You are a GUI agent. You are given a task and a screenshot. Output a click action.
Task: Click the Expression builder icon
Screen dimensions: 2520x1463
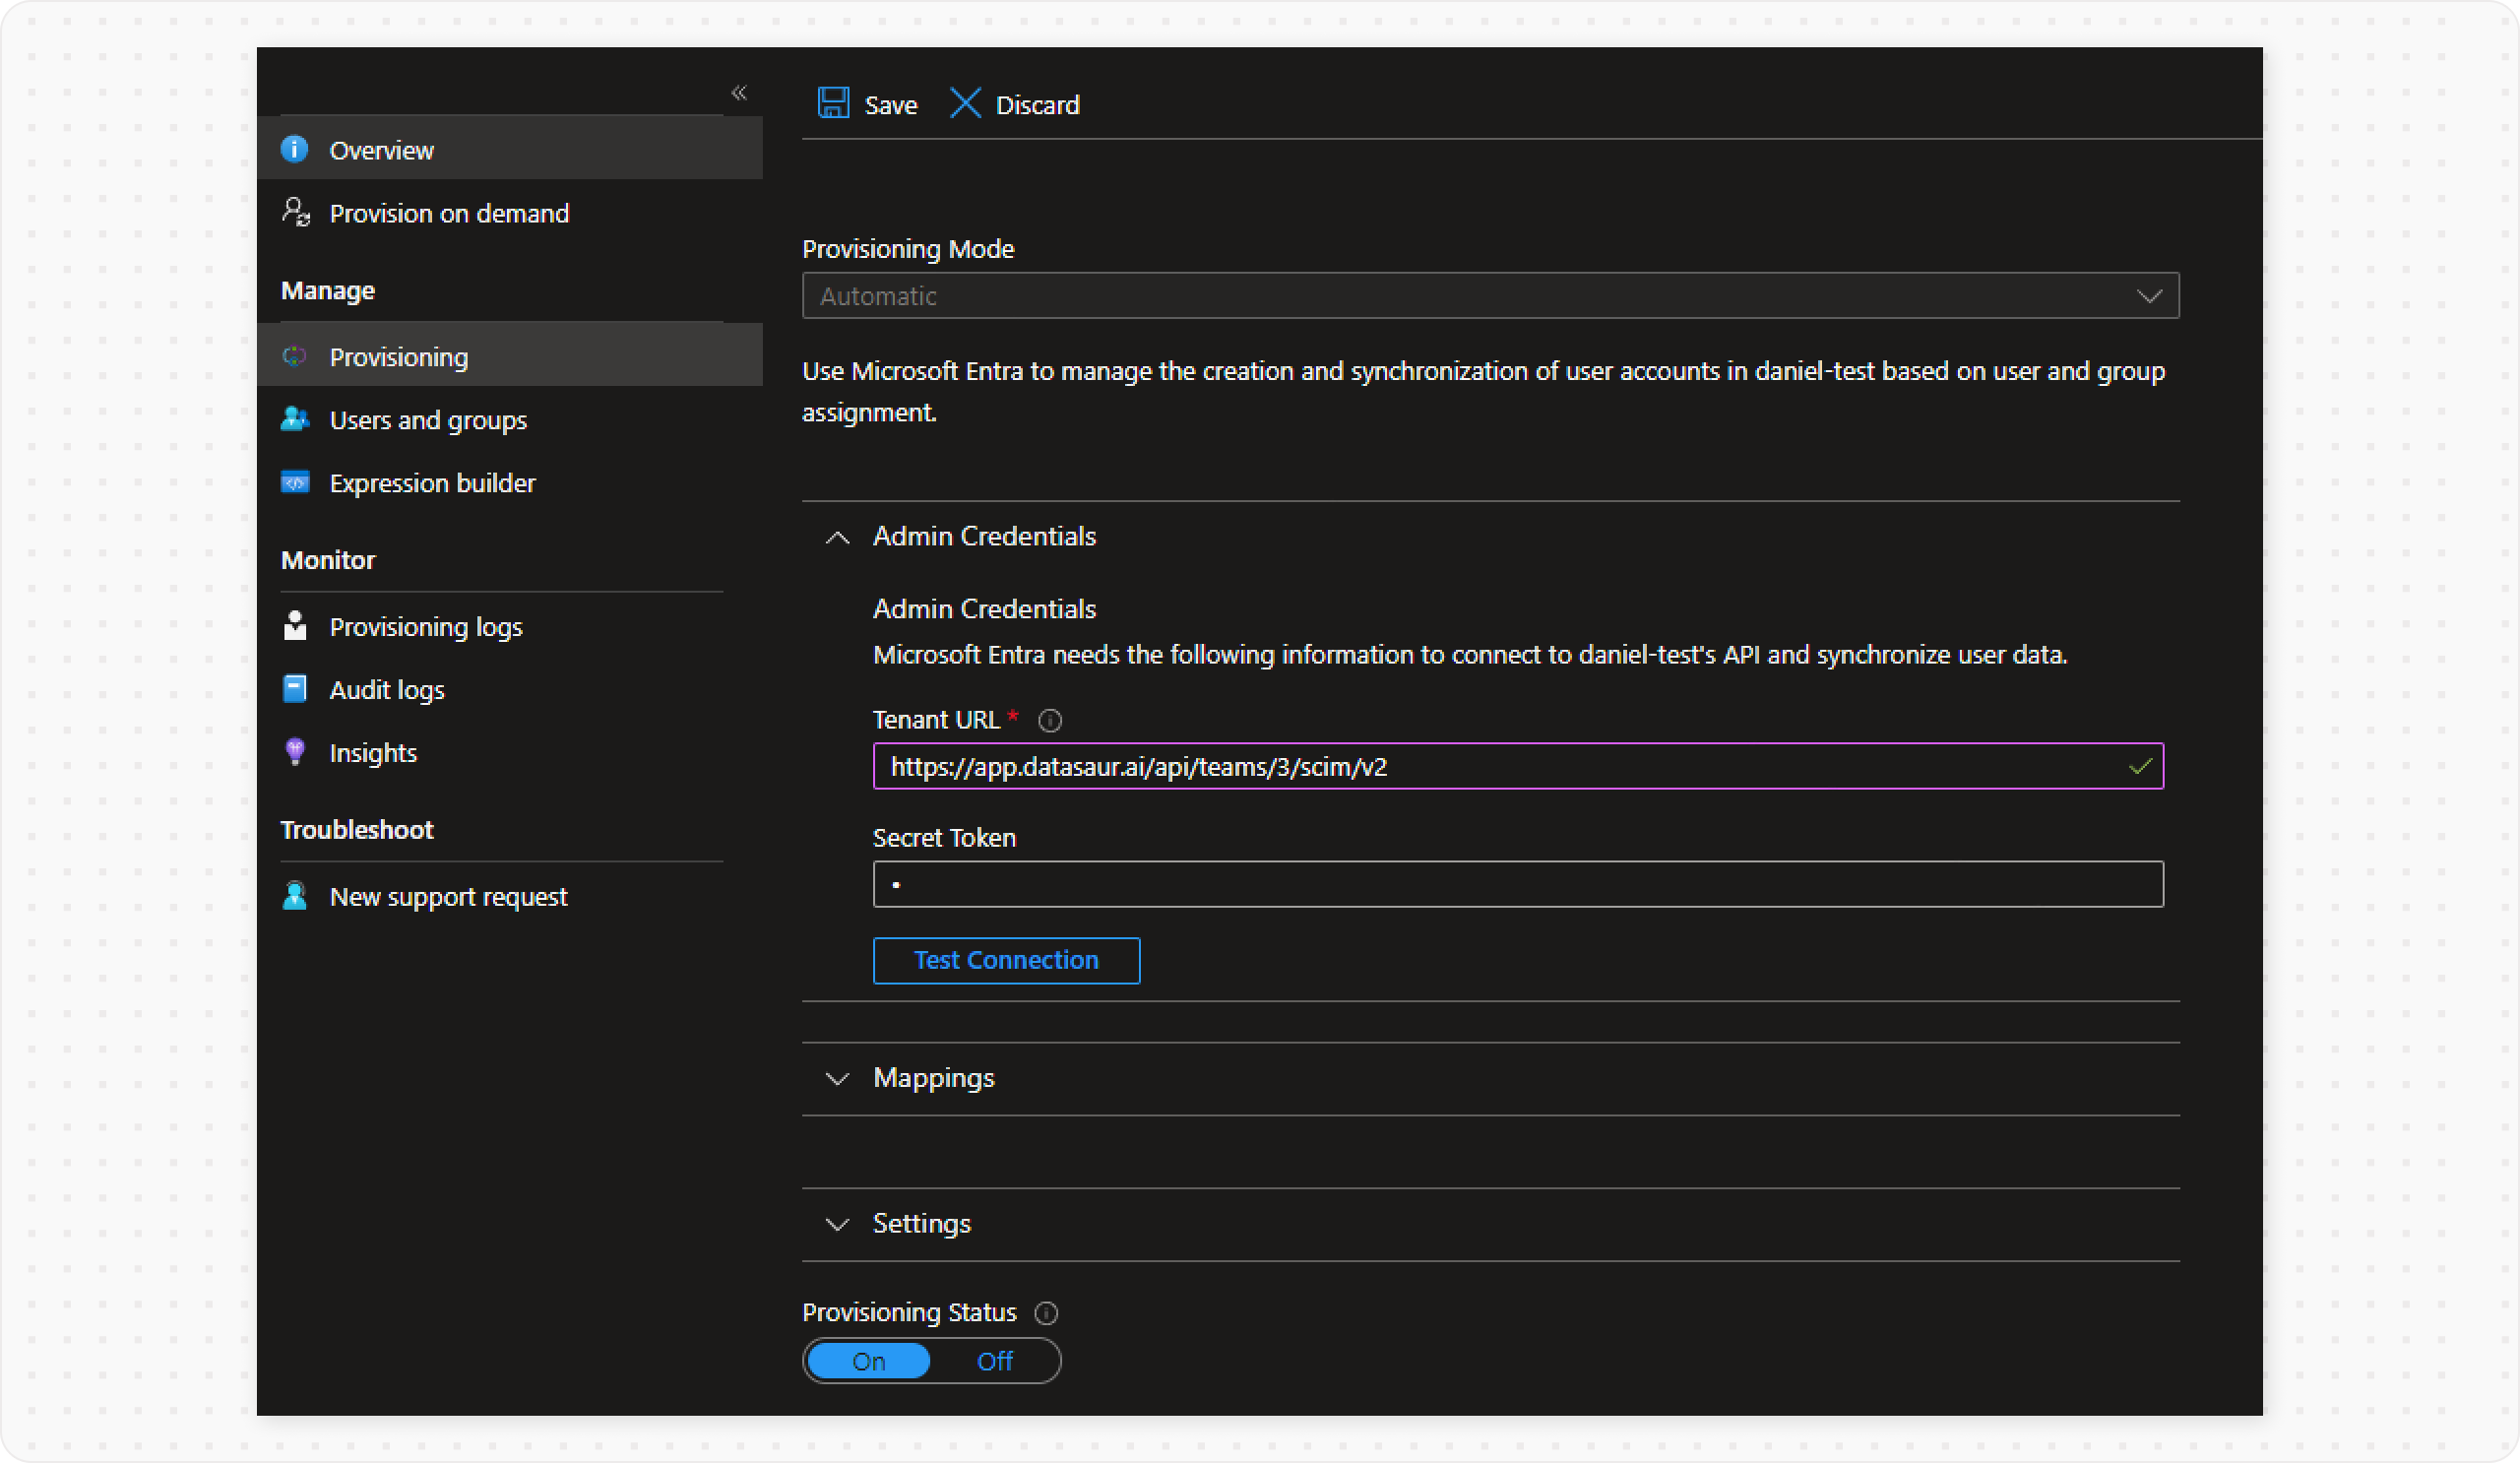point(295,483)
